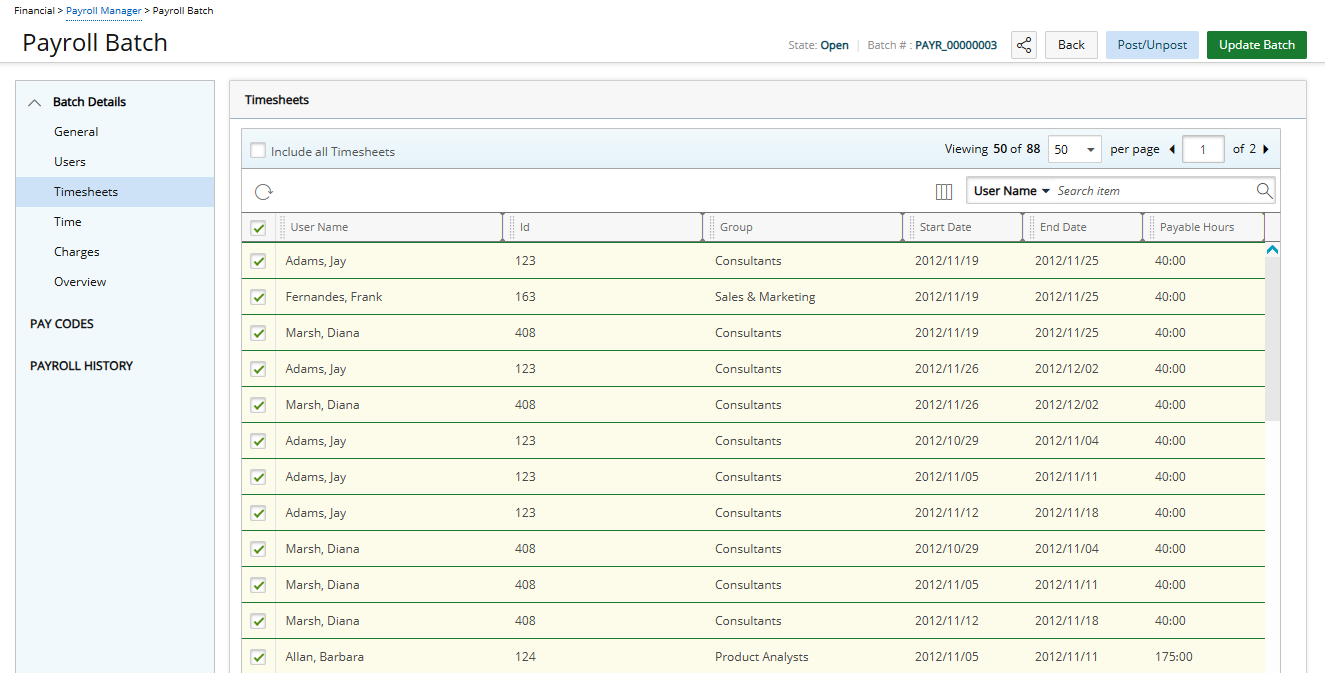Uncheck the Fernandes, Frank timesheet row
The height and width of the screenshot is (673, 1325).
[258, 297]
